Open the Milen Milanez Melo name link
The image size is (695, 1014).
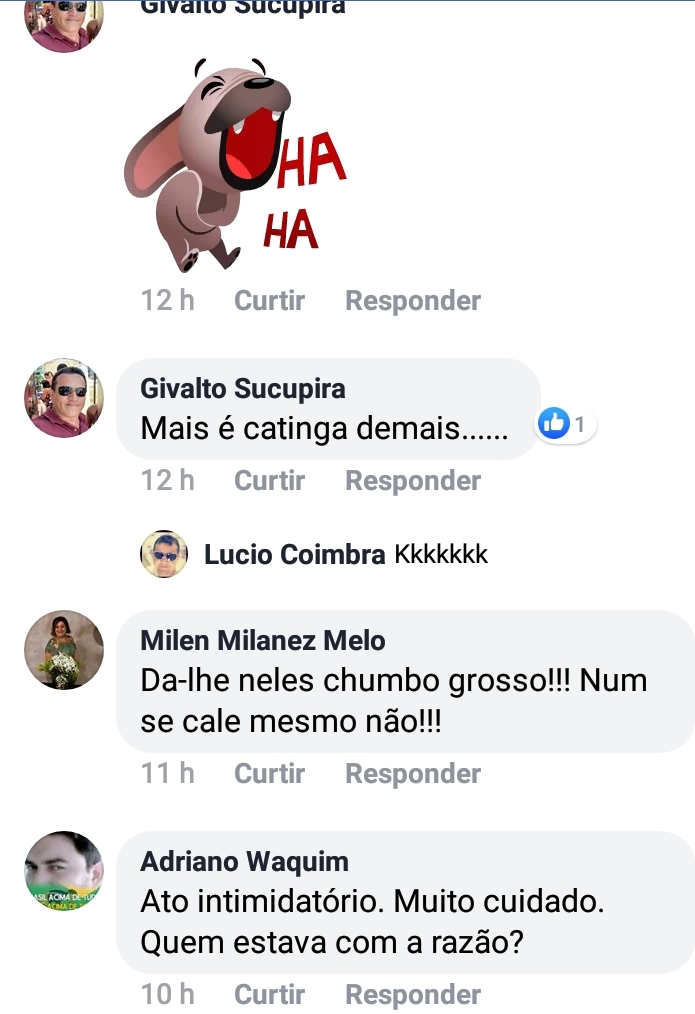click(x=262, y=640)
